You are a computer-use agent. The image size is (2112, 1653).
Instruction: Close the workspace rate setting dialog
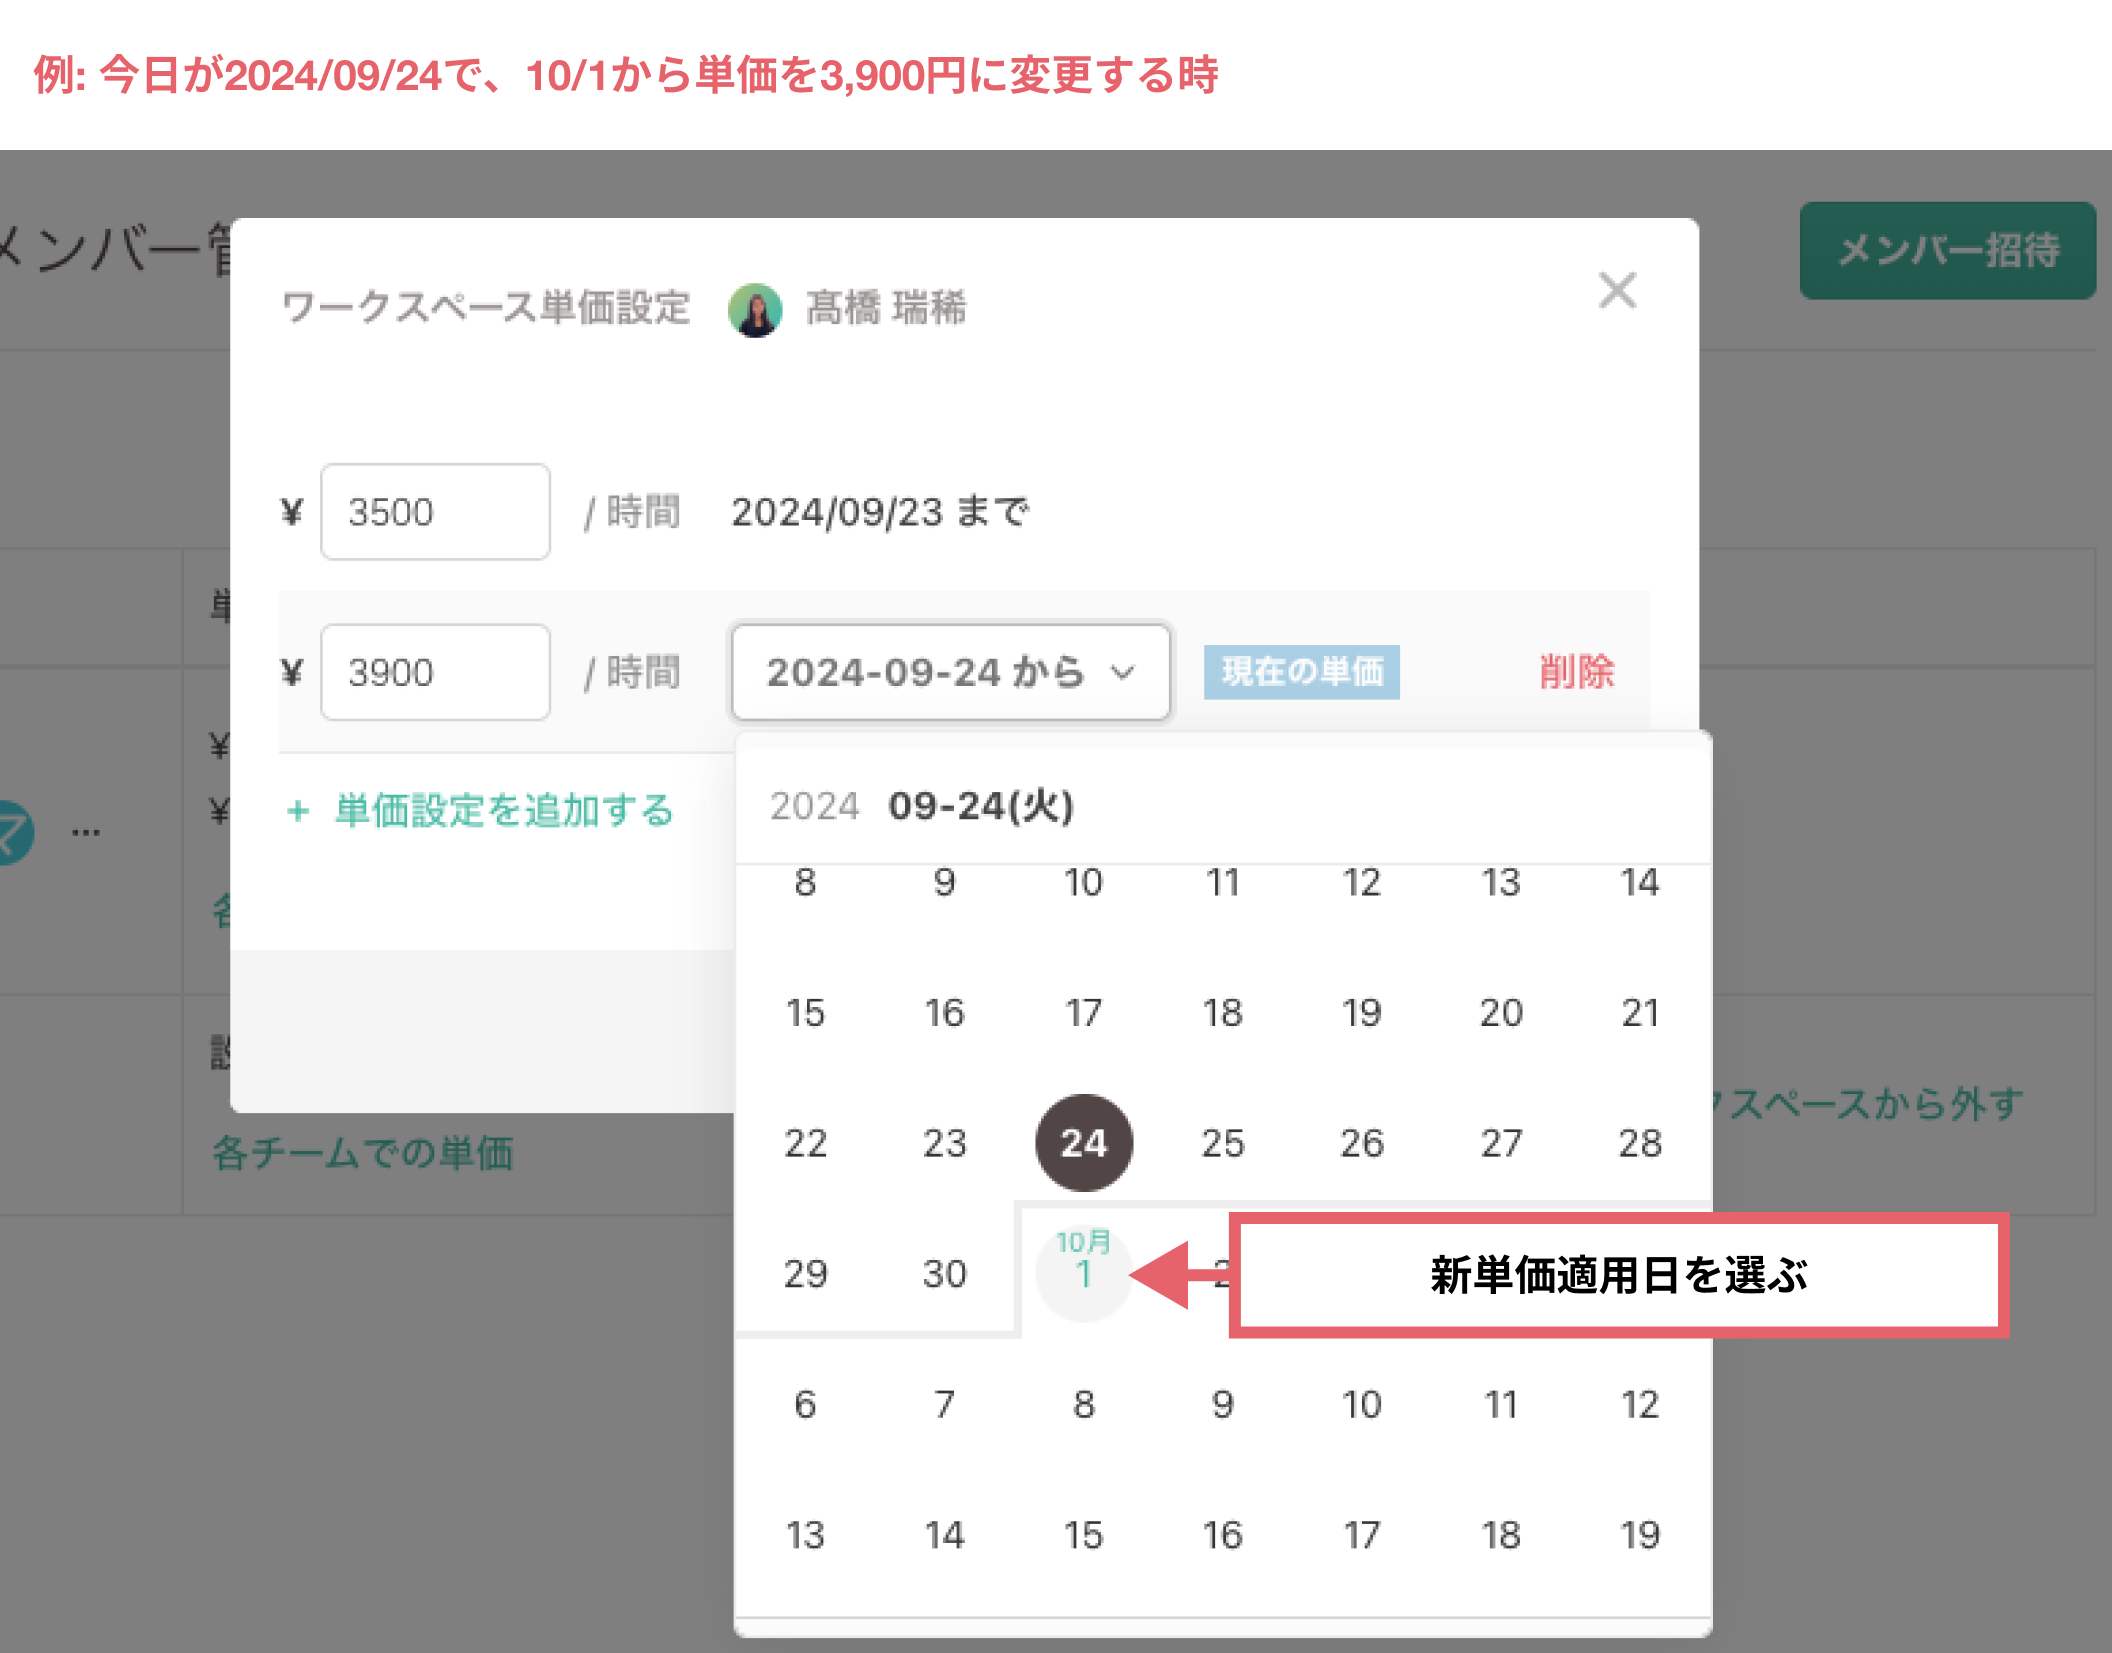click(x=1617, y=291)
